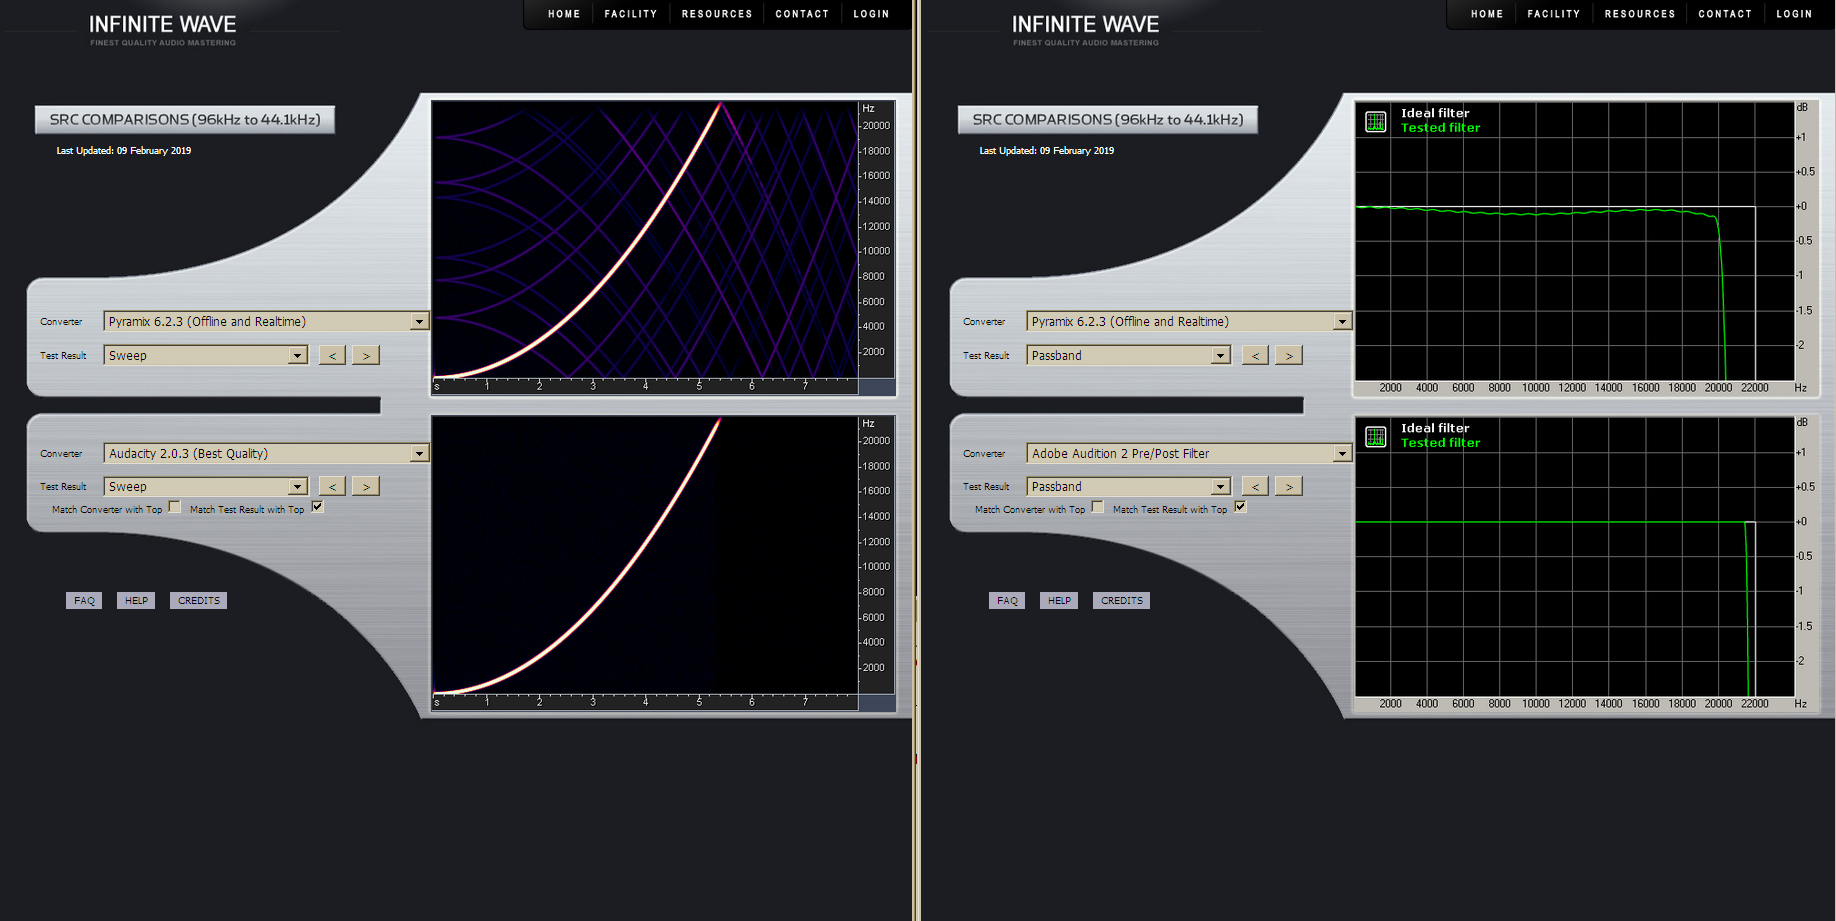Viewport: 1836px width, 921px height.
Task: Go to HOME in left window nav
Action: [564, 14]
